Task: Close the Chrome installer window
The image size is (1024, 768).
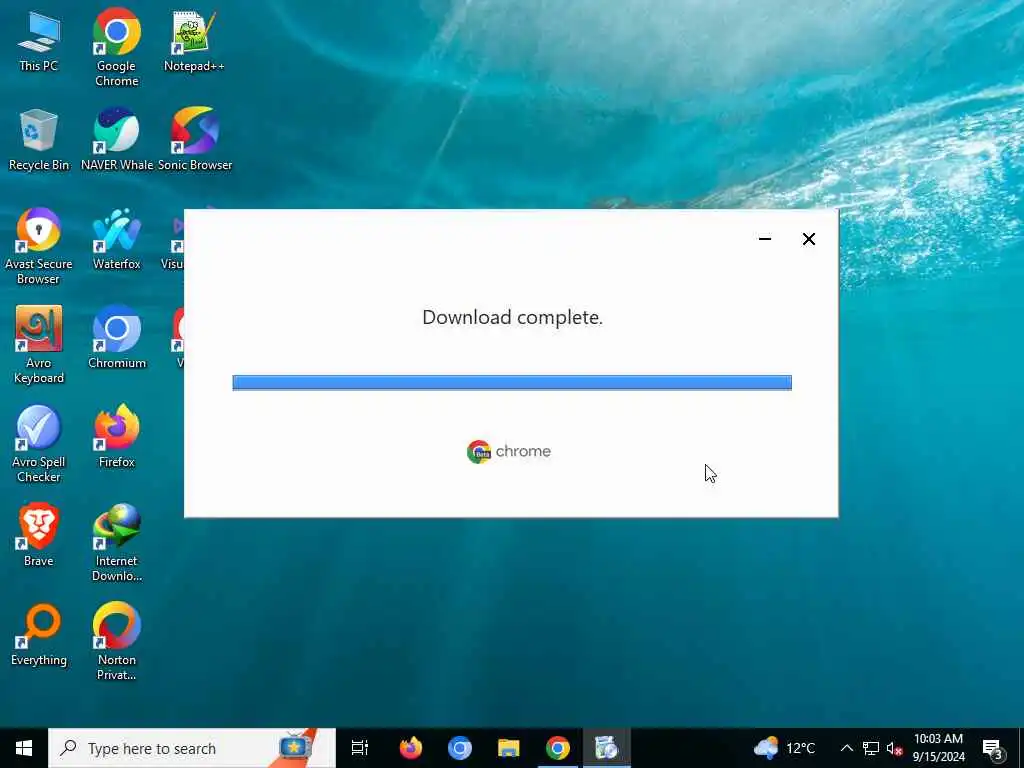Action: (x=808, y=239)
